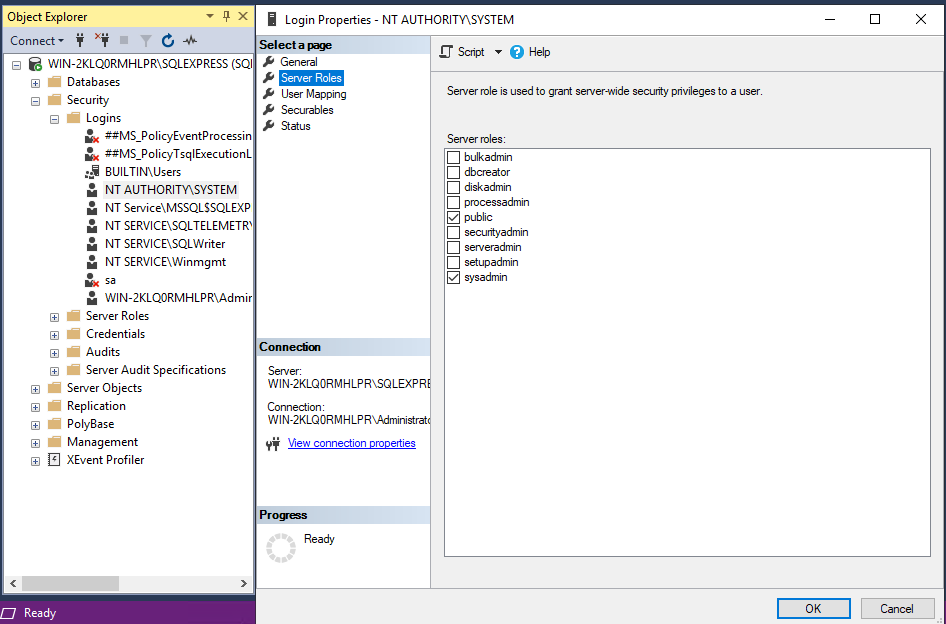This screenshot has height=624, width=946.
Task: Click the Disconnect plug icon with red X
Action: (x=101, y=41)
